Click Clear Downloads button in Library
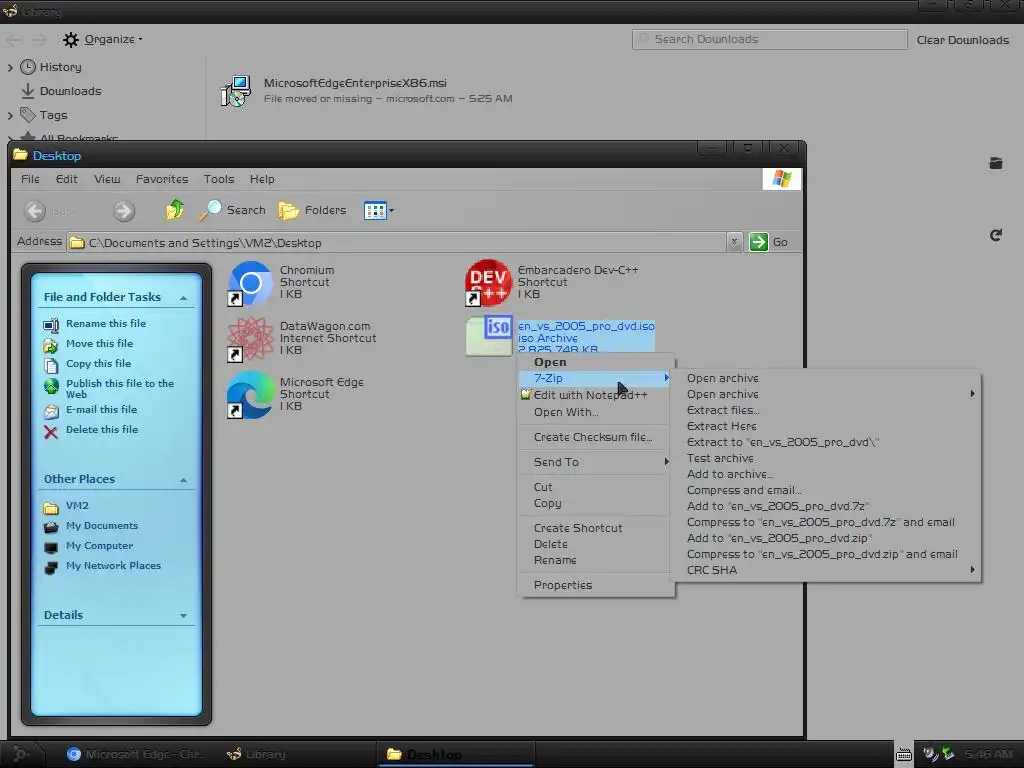The height and width of the screenshot is (768, 1024). 963,40
